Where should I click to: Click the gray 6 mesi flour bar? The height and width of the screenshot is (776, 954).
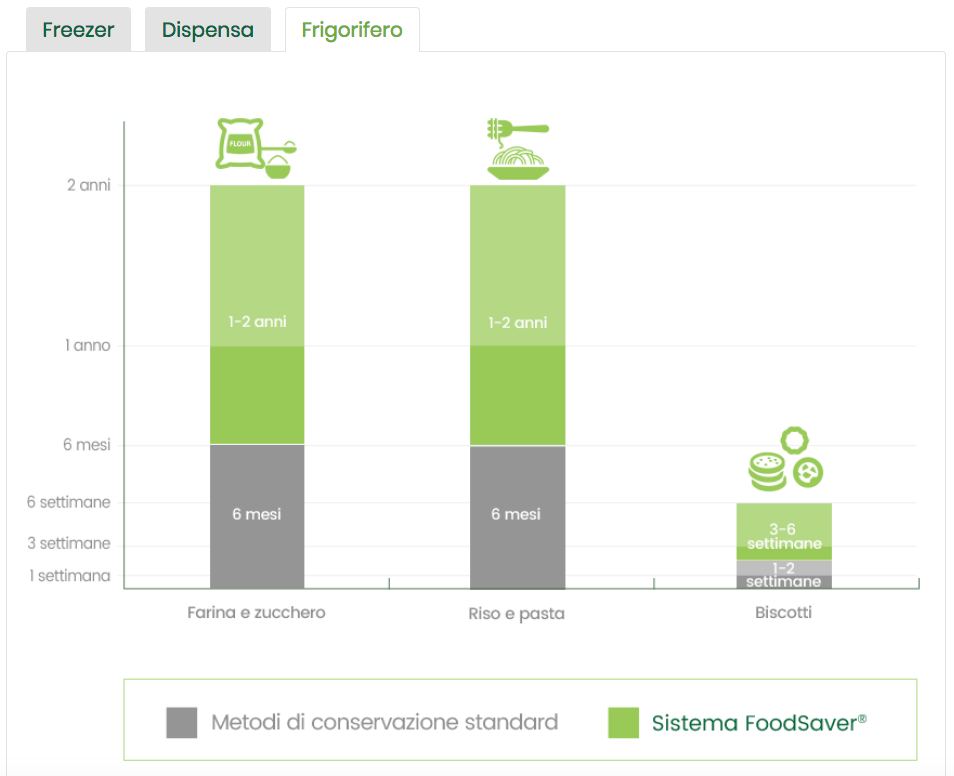[257, 515]
